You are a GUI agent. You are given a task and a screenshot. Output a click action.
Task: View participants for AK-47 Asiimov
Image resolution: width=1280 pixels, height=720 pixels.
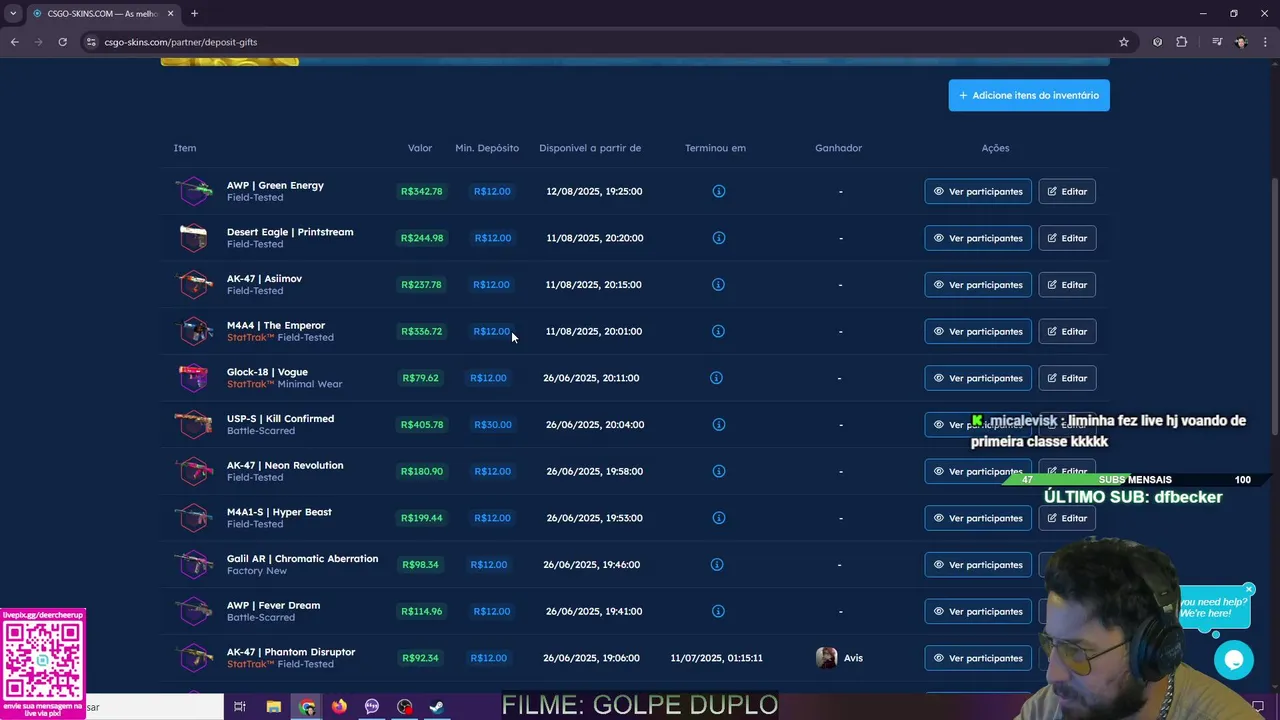pos(978,285)
